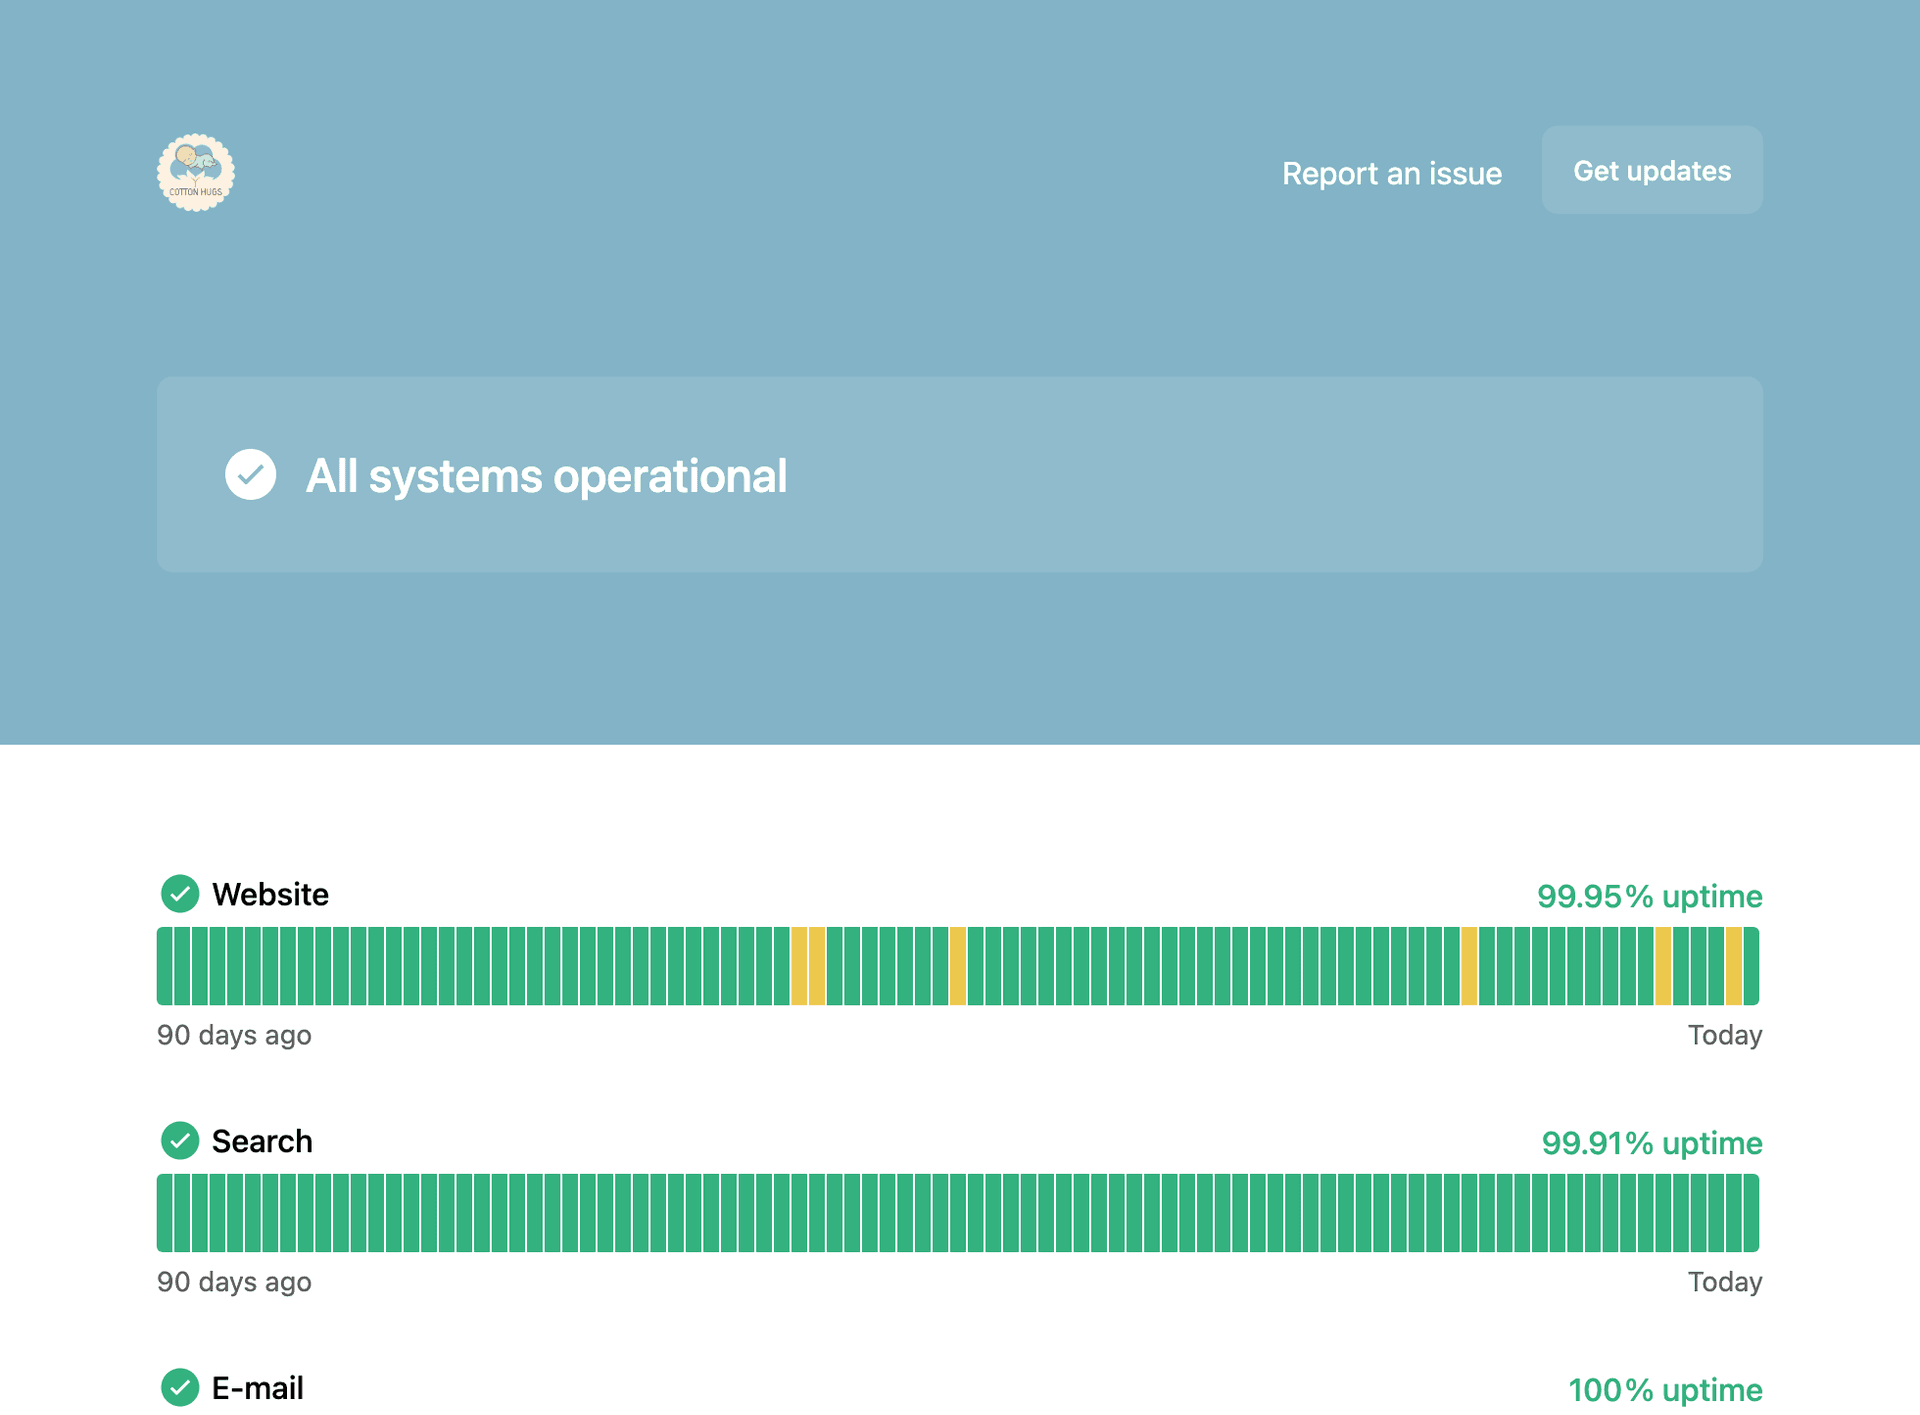Open the Cotton Hugs logo
The image size is (1920, 1415).
click(196, 172)
